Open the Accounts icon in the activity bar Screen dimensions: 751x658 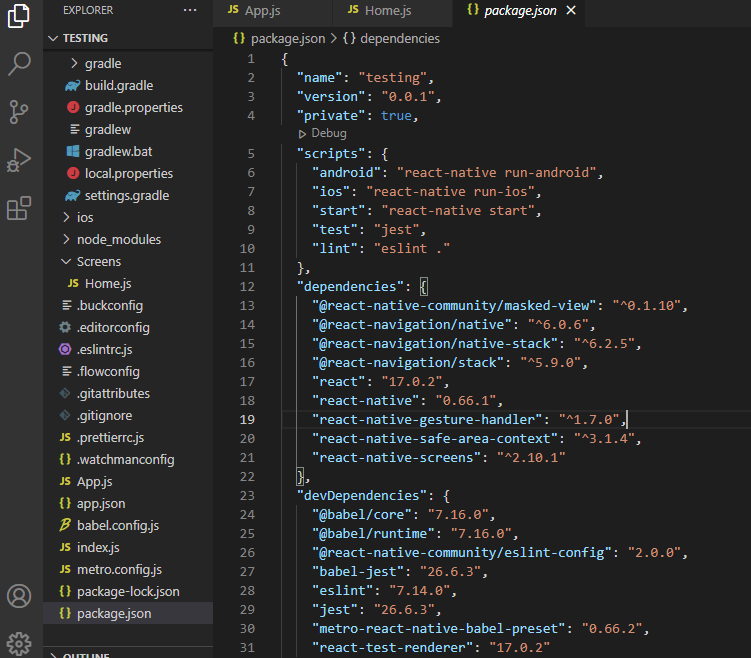[x=19, y=596]
